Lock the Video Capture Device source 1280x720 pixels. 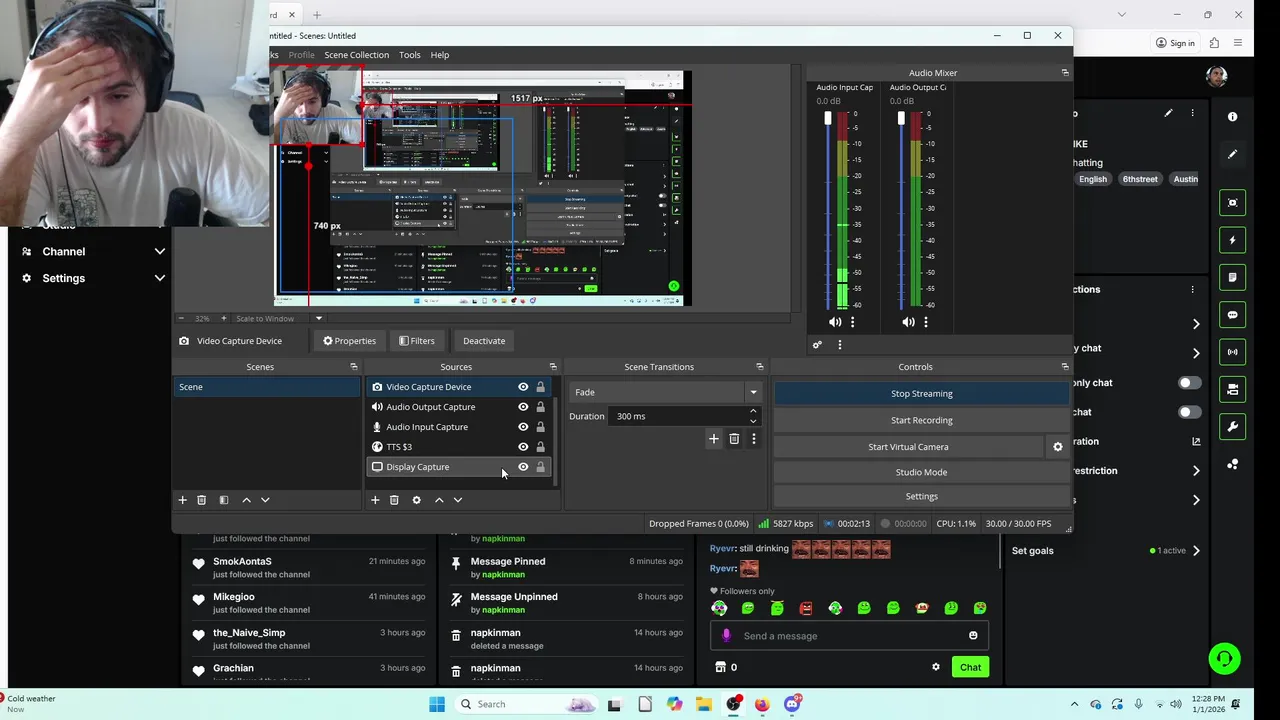[x=541, y=387]
